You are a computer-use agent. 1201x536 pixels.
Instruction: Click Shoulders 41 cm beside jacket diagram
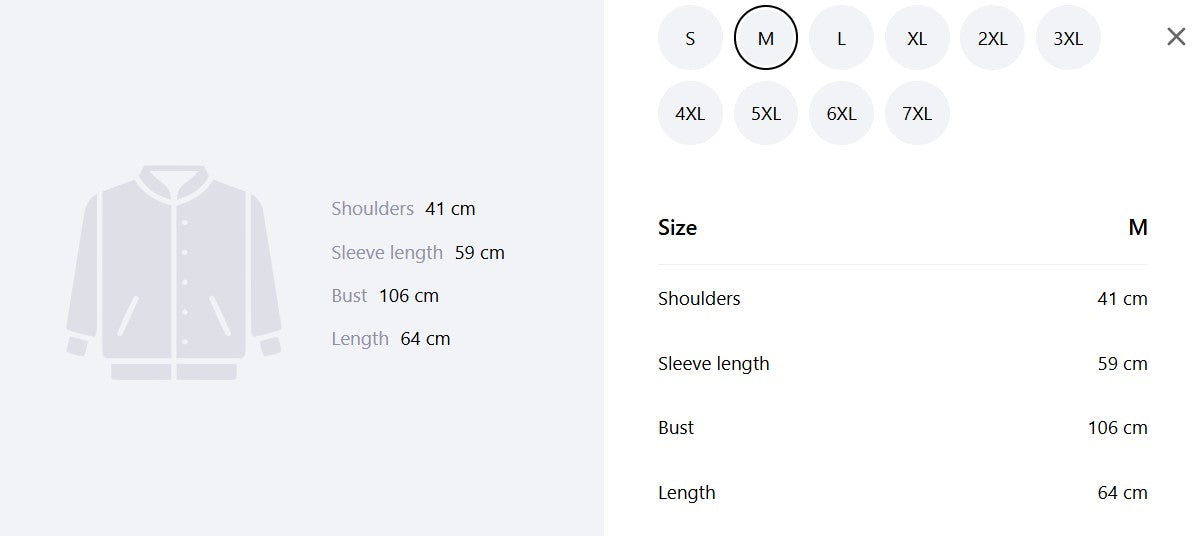[x=403, y=209]
